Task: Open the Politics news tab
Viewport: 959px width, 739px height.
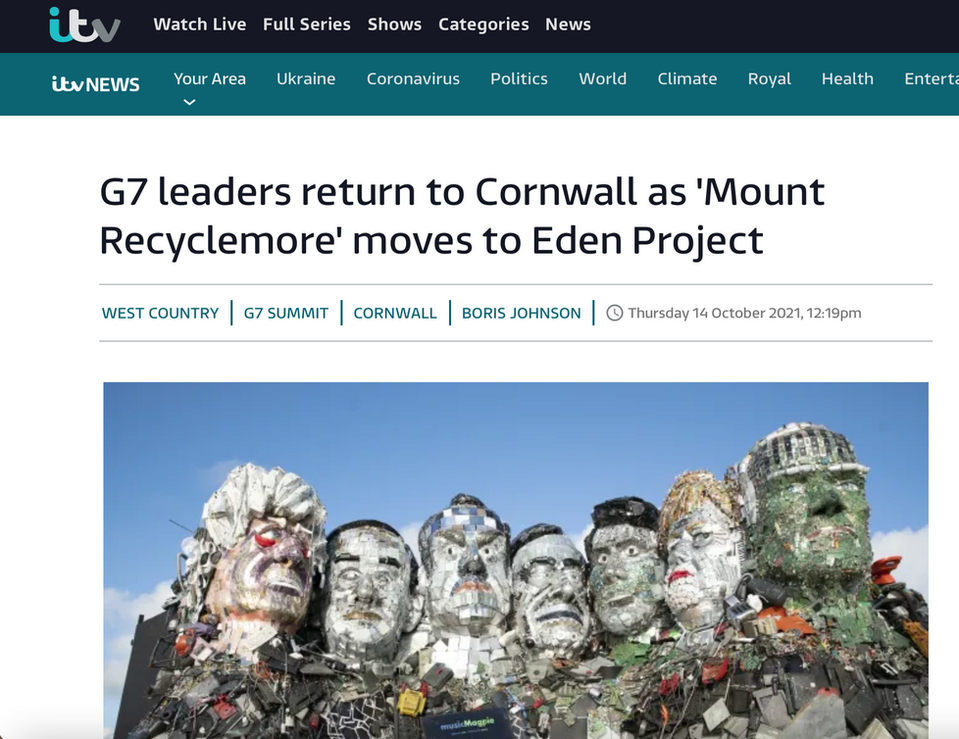Action: pos(519,79)
